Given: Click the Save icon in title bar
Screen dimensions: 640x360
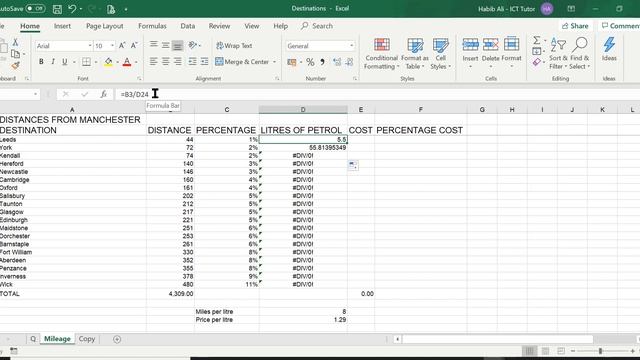Looking at the screenshot, I should point(57,9).
